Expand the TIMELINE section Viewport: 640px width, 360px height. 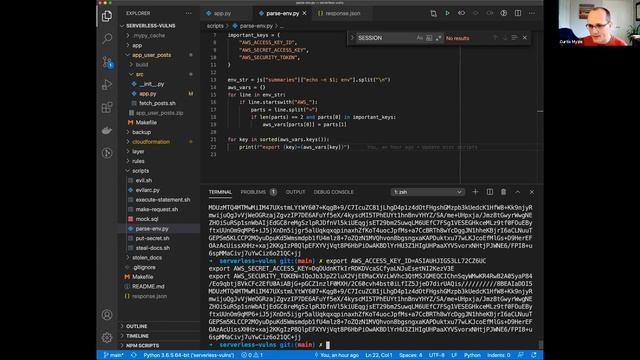(137, 336)
